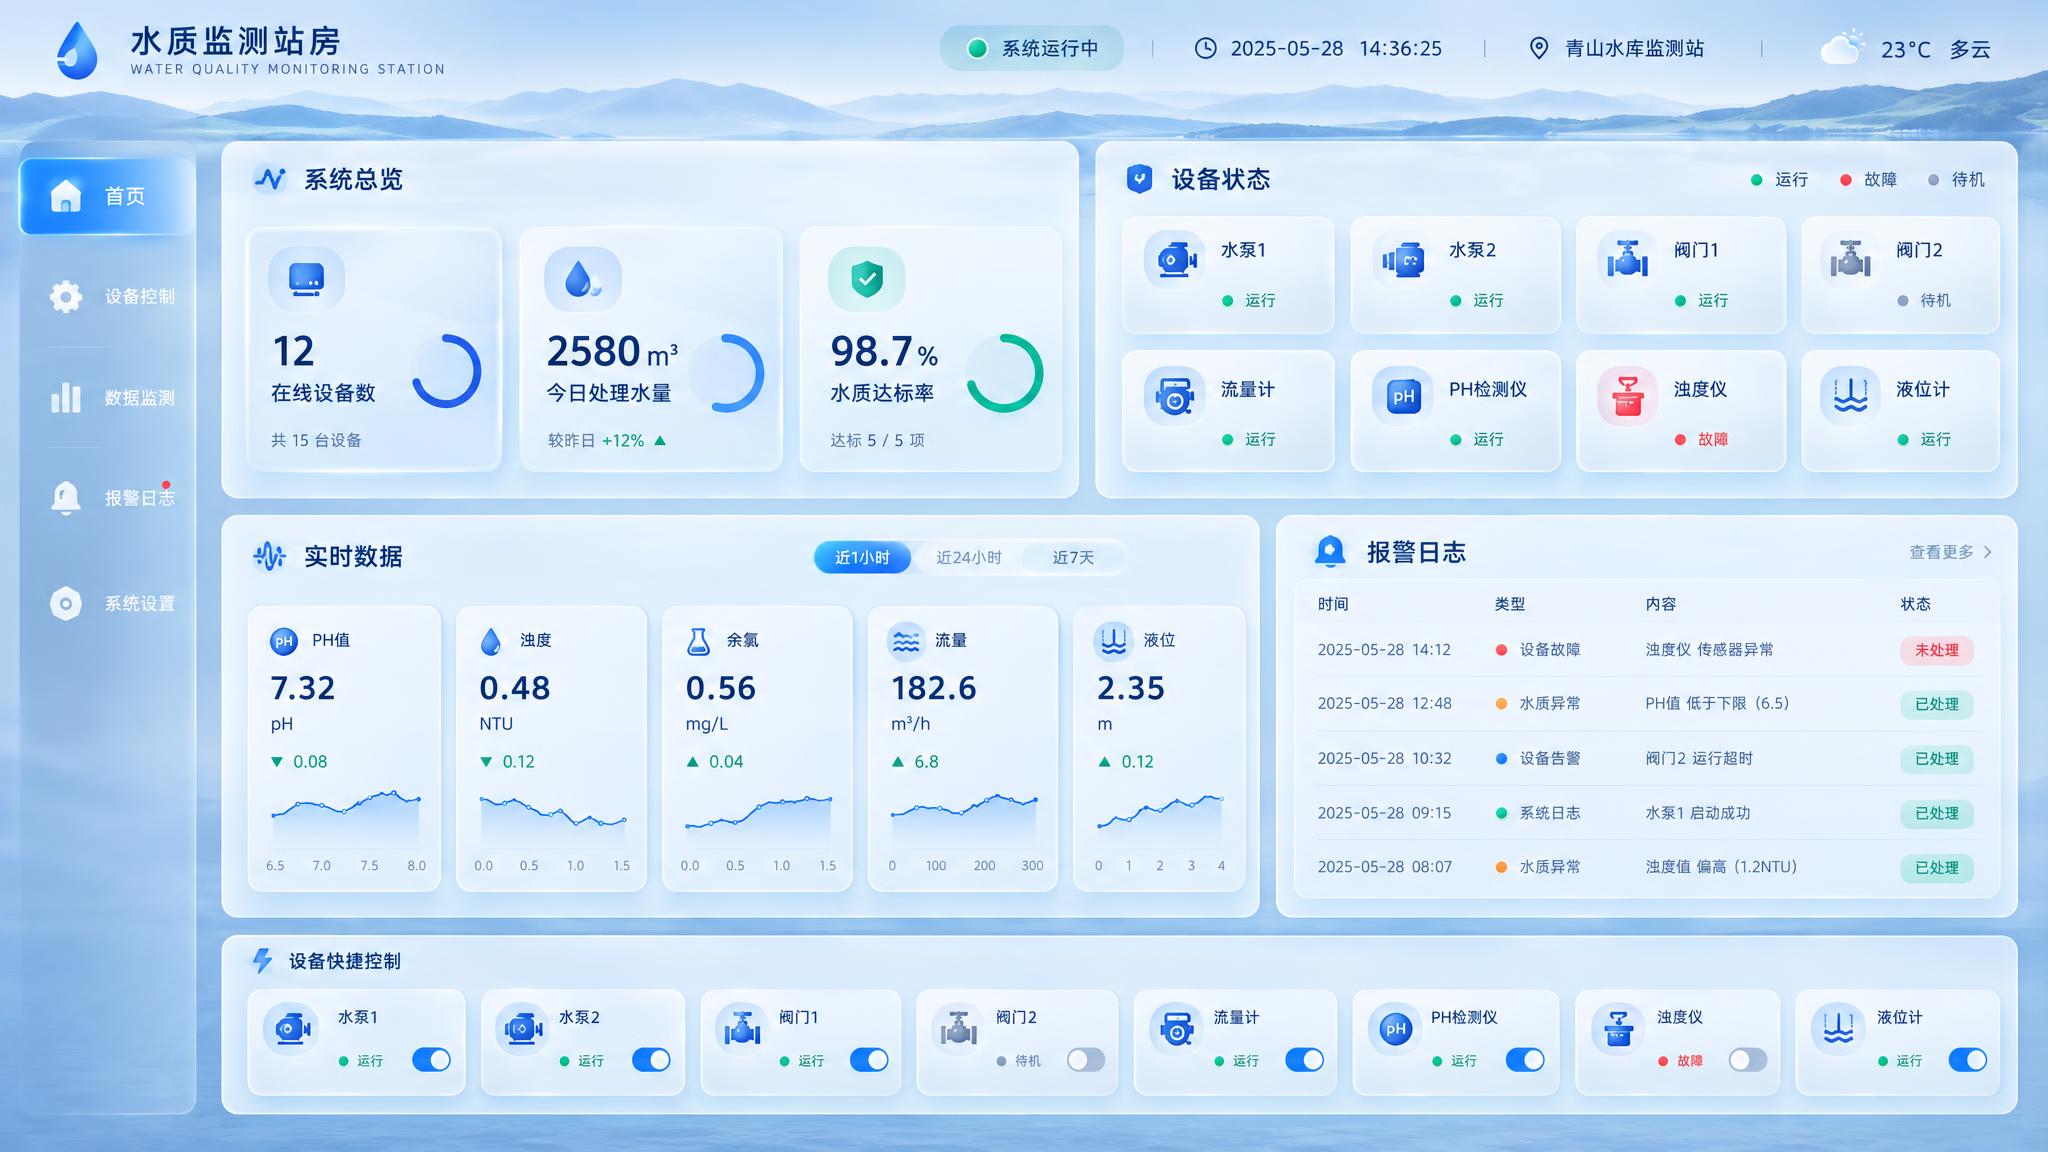Toggle the 水泵2 quick control switch
The image size is (2048, 1152).
point(651,1060)
